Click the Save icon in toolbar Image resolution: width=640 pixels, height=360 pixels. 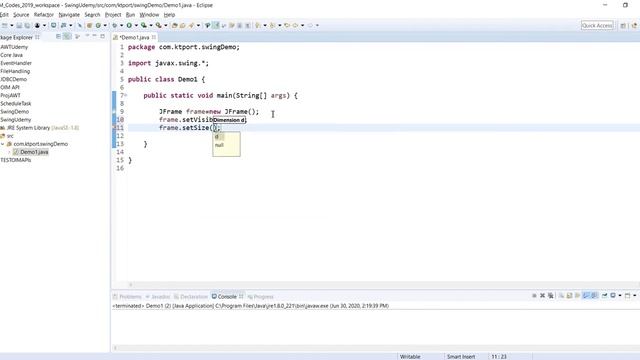pos(19,25)
